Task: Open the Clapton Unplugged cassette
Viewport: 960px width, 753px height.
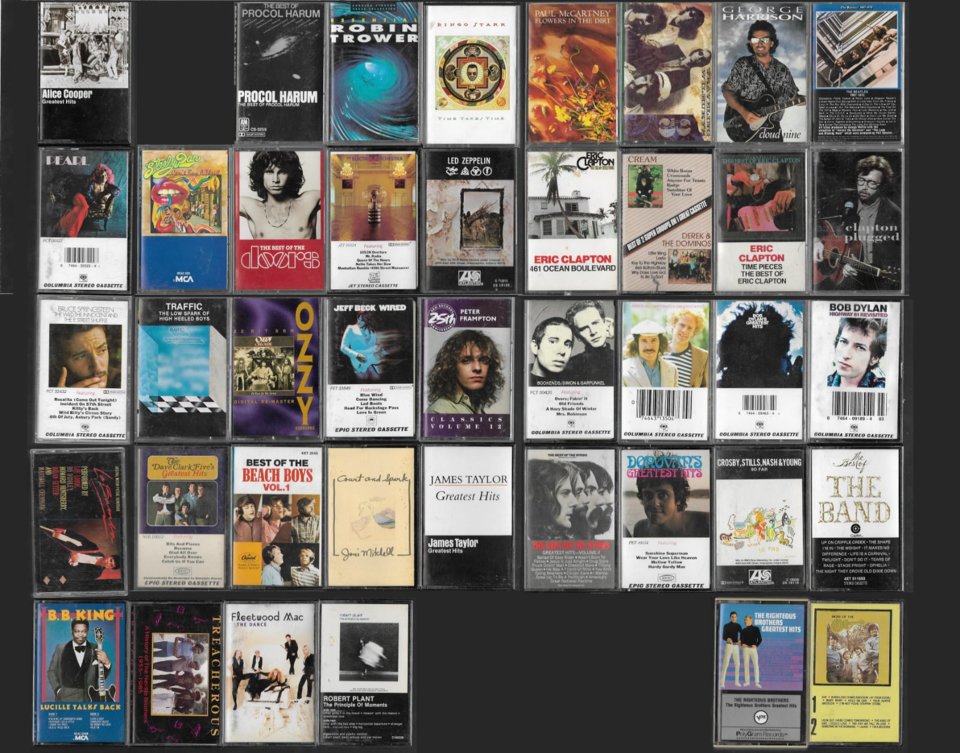Action: click(858, 220)
